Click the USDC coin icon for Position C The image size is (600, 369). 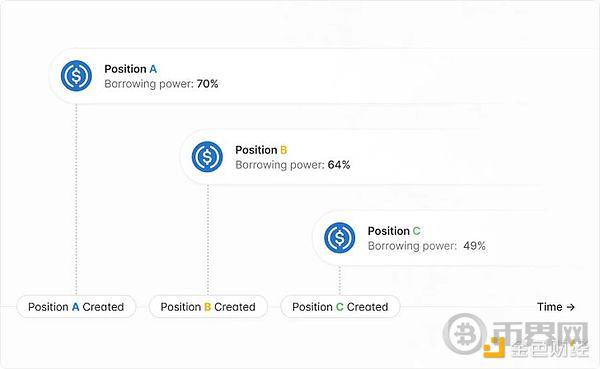click(339, 238)
